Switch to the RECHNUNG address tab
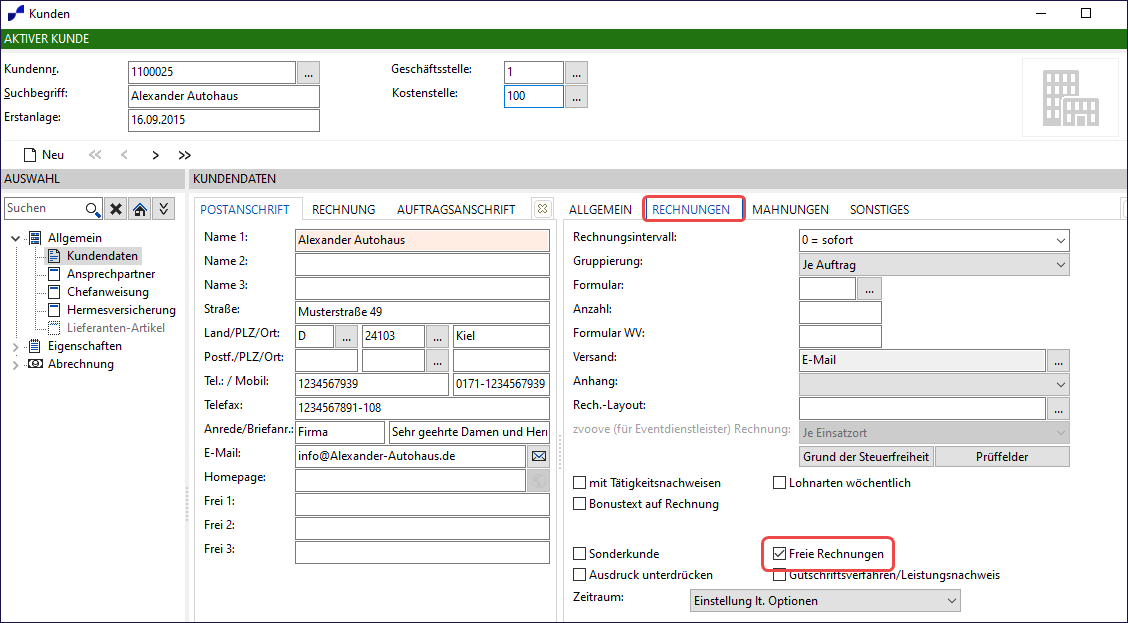Viewport: 1128px width, 623px height. coord(343,209)
